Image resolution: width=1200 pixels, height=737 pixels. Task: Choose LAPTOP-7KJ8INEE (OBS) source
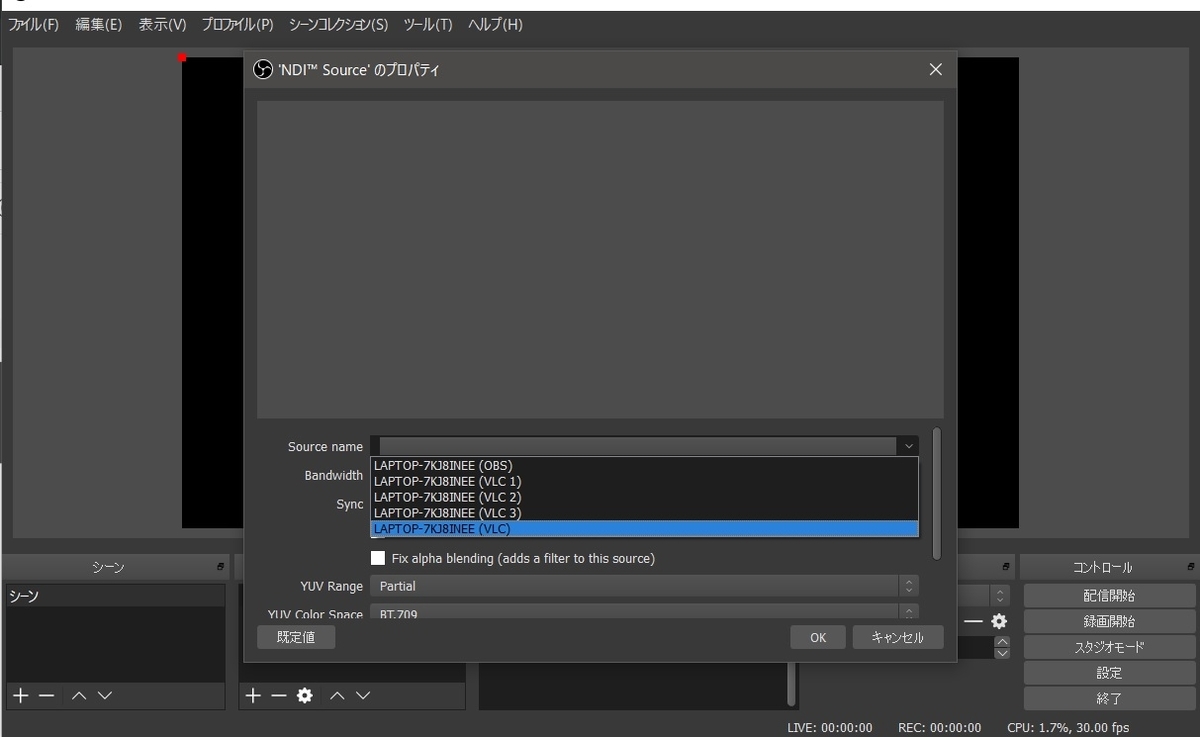click(644, 465)
